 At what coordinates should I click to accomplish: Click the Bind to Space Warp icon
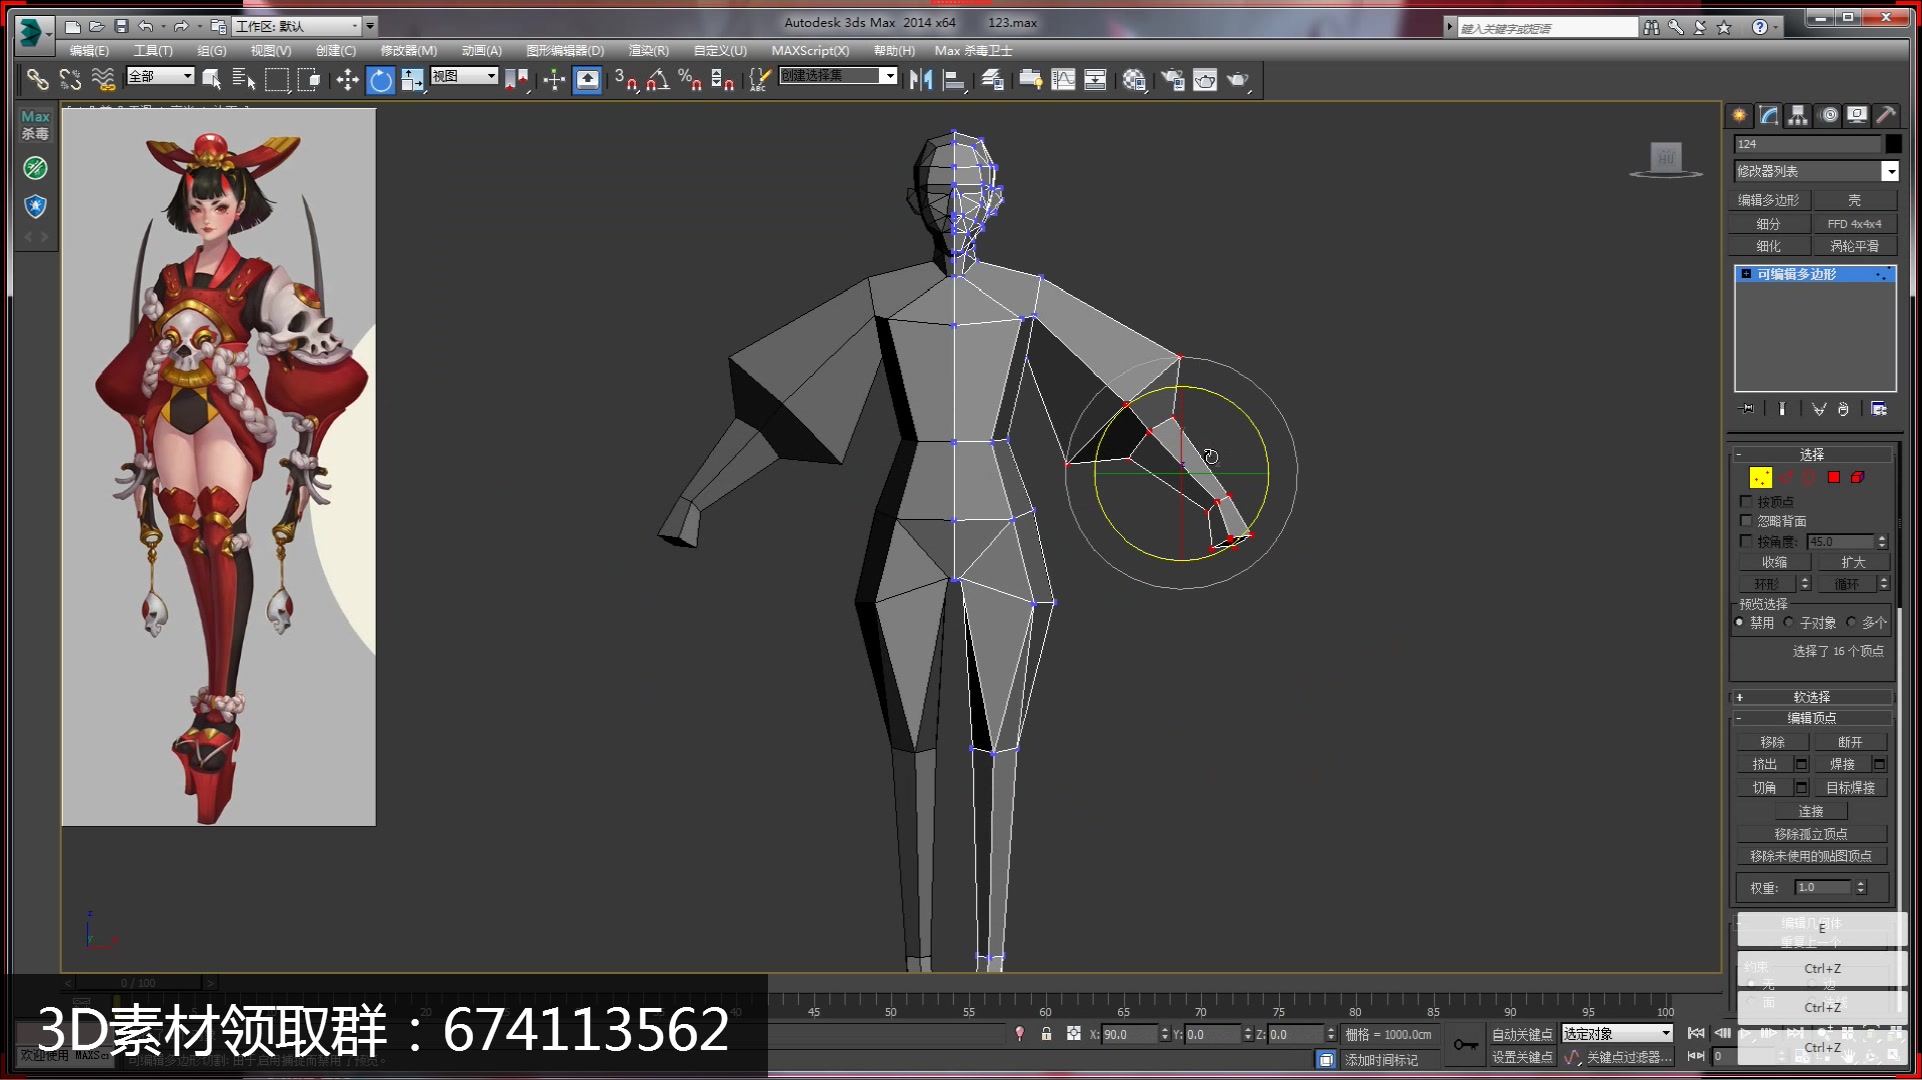(x=103, y=79)
